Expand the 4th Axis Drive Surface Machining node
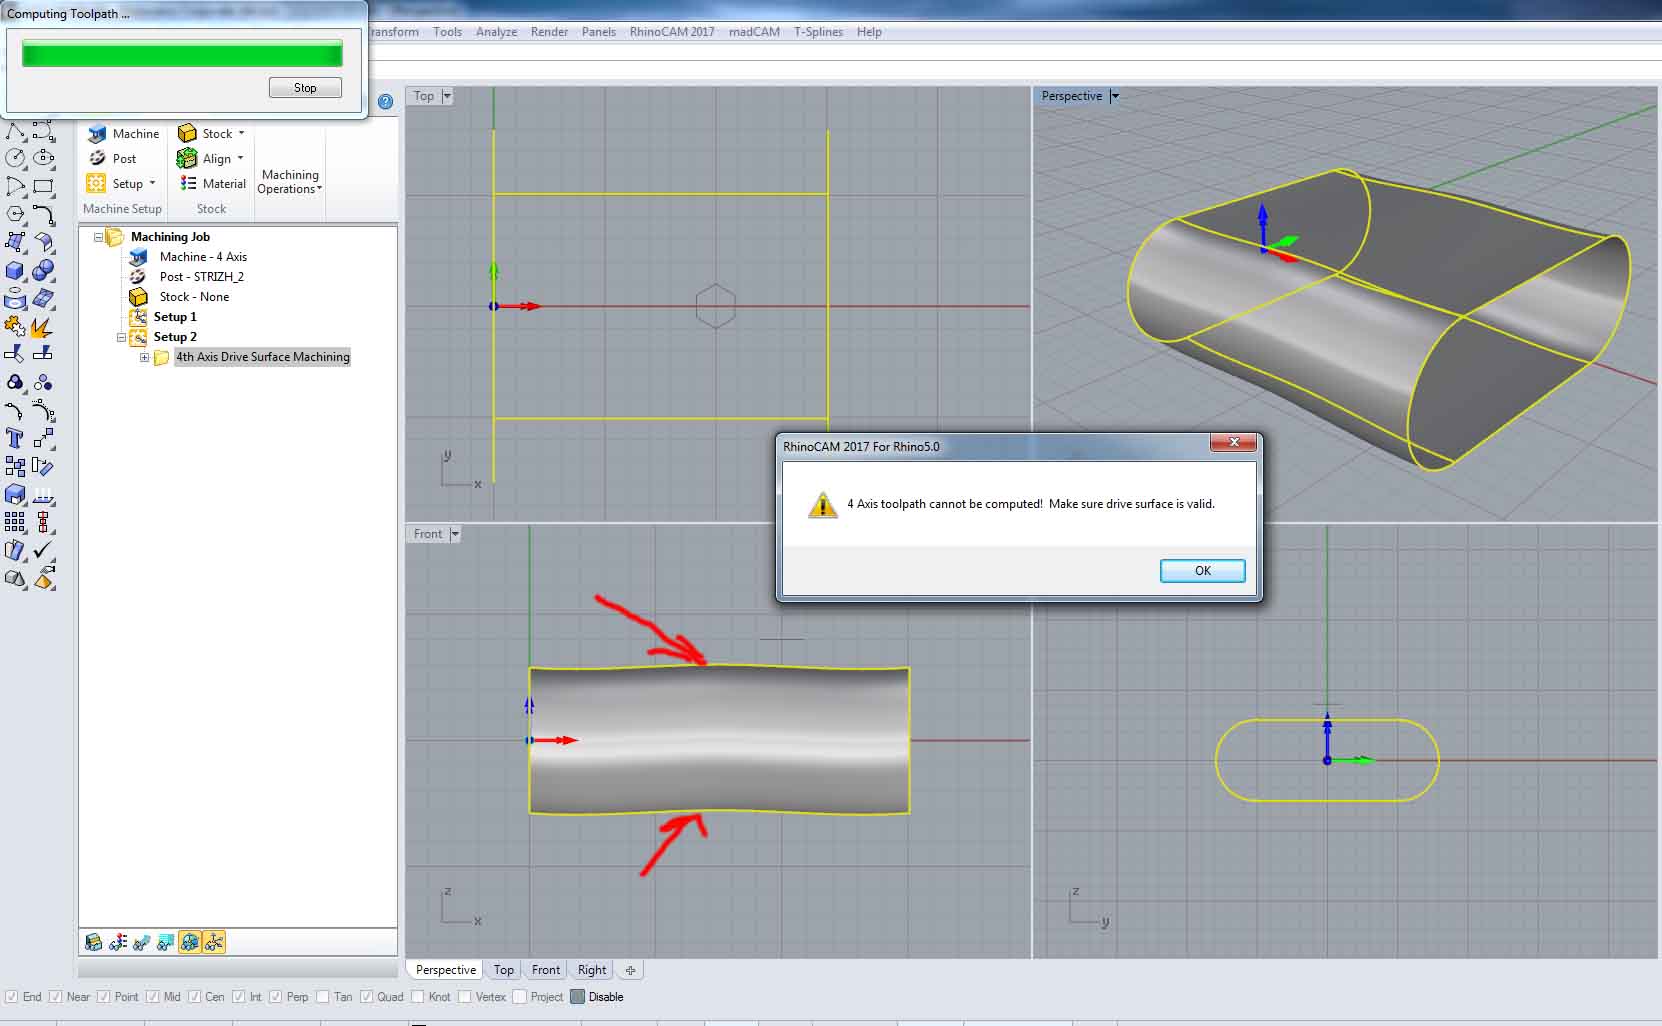1662x1026 pixels. click(144, 357)
